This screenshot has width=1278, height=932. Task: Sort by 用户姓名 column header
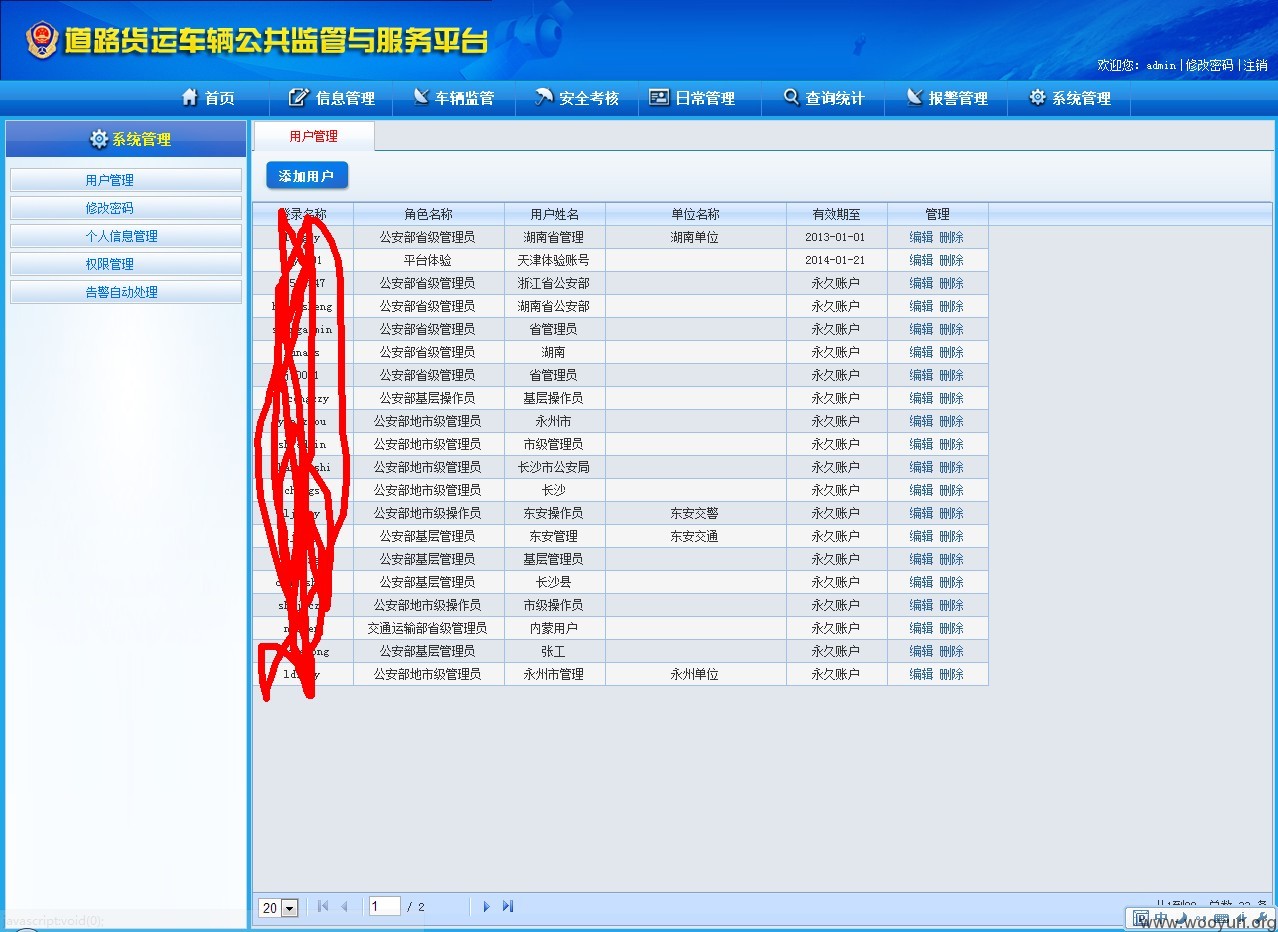[x=554, y=214]
